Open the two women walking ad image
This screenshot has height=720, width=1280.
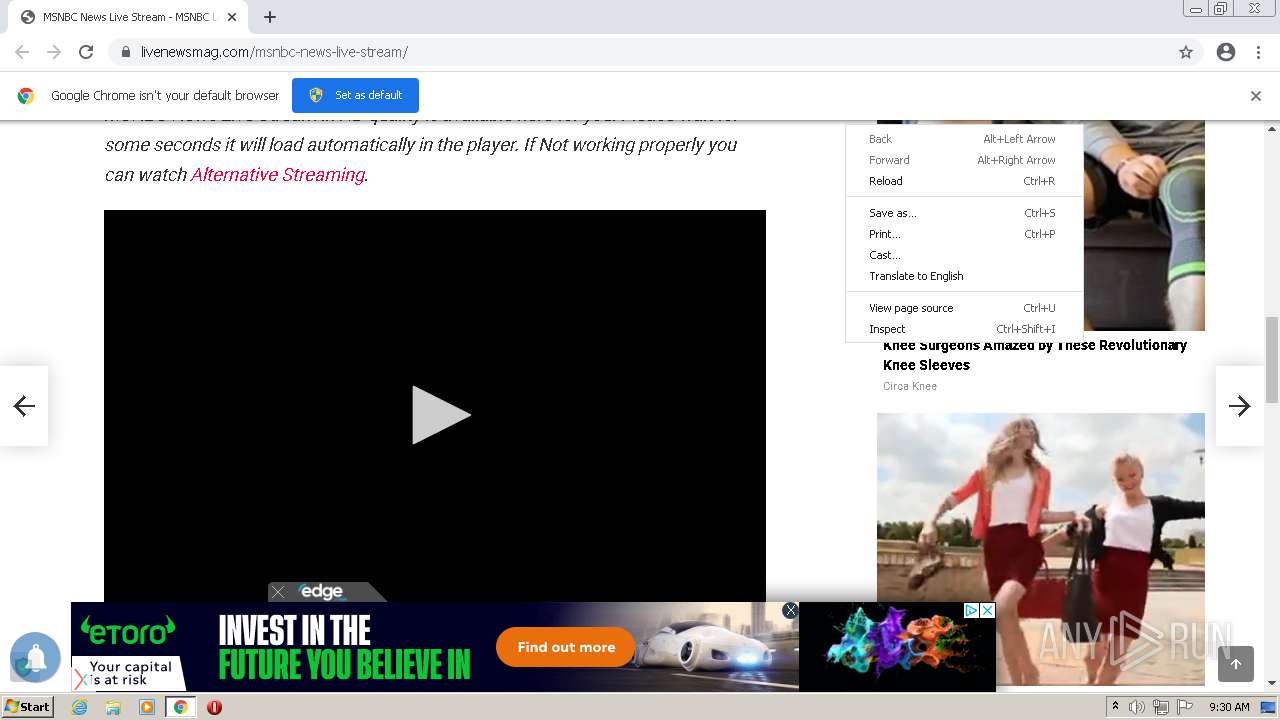(x=1041, y=549)
